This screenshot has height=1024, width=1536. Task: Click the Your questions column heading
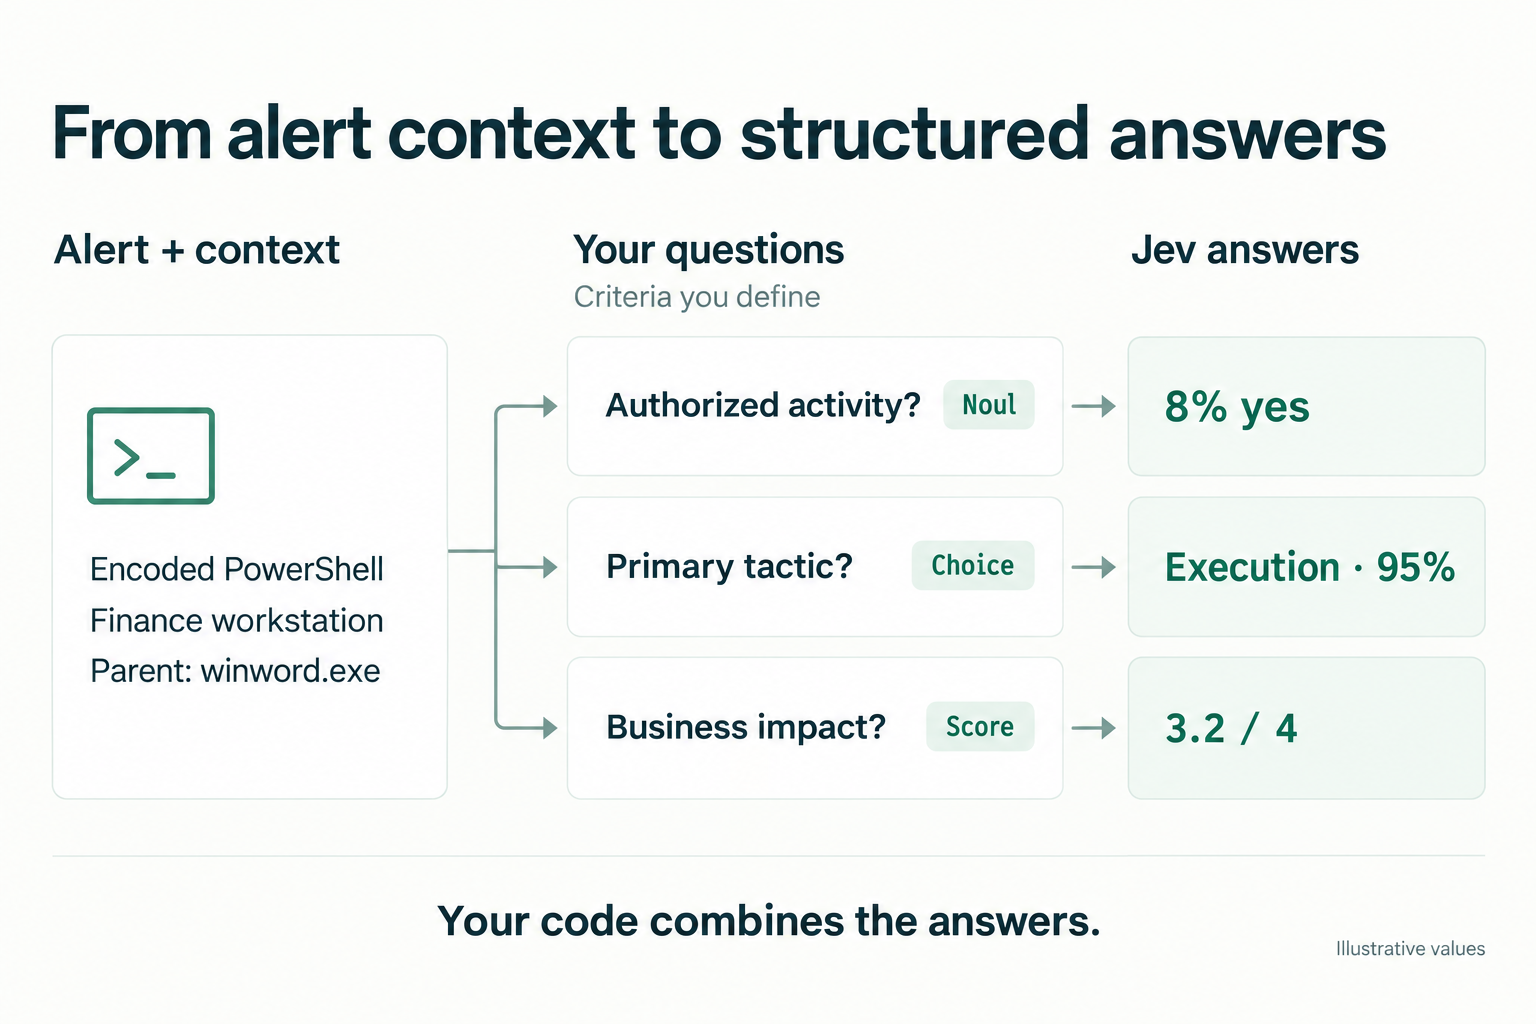pyautogui.click(x=709, y=250)
